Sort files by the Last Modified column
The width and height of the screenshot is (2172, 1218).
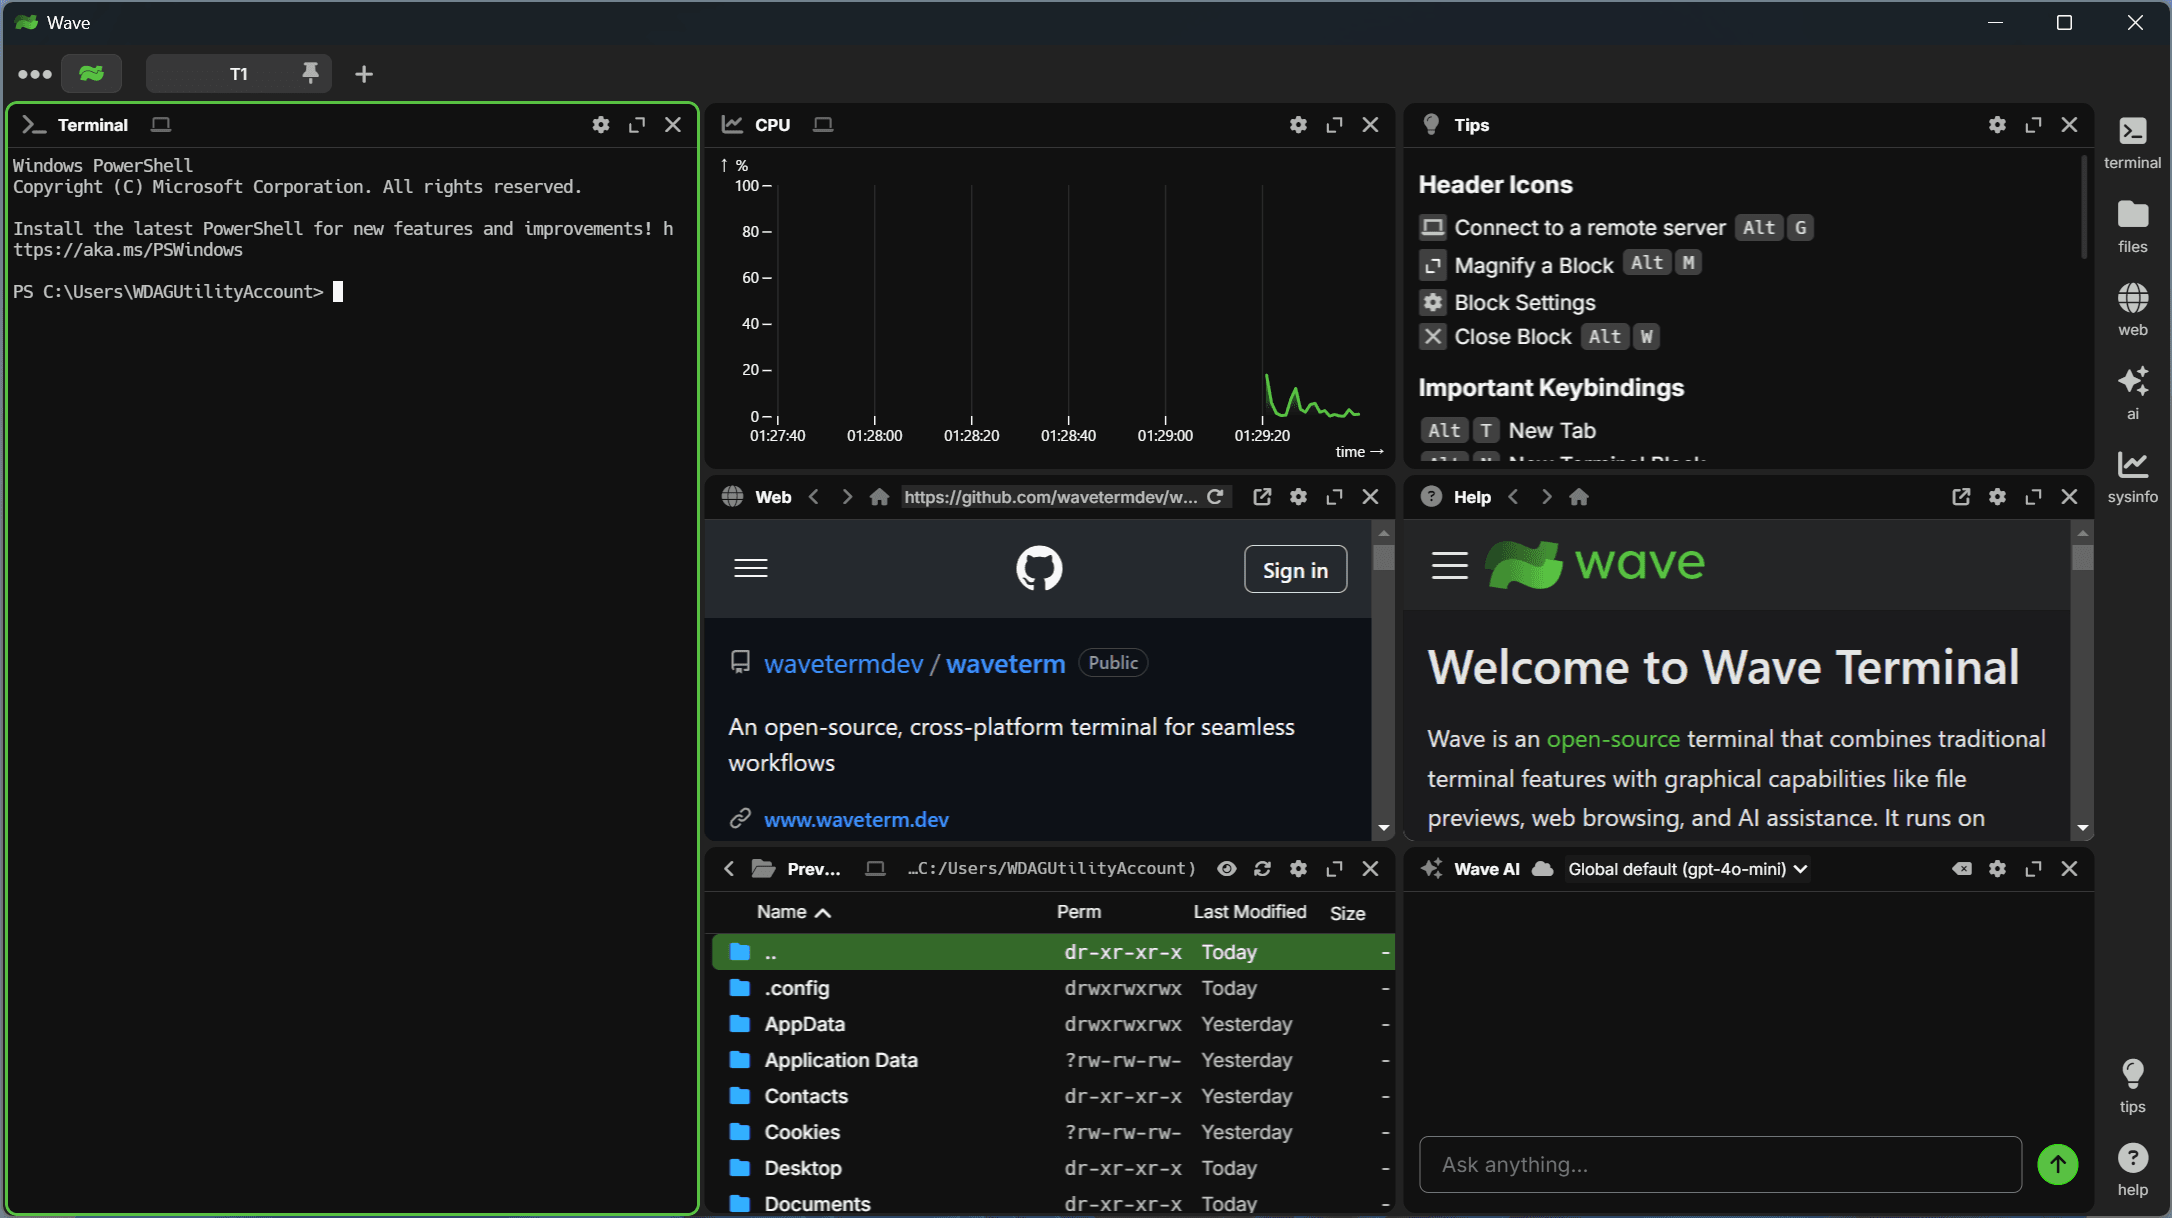[x=1249, y=912]
